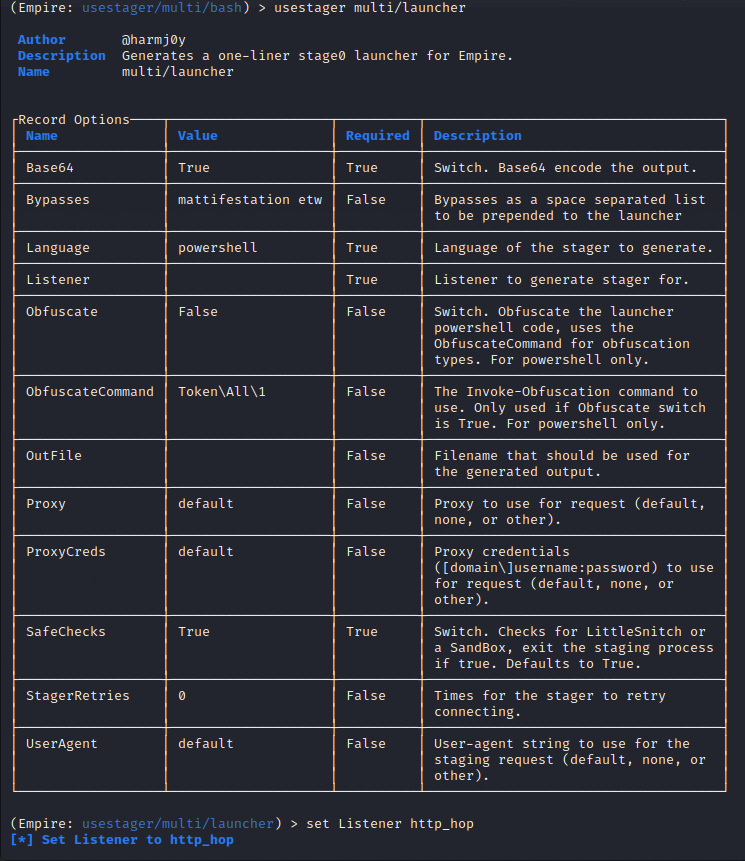Select the 'mattifestation etw' value cell
The image size is (745, 861).
pos(250,200)
